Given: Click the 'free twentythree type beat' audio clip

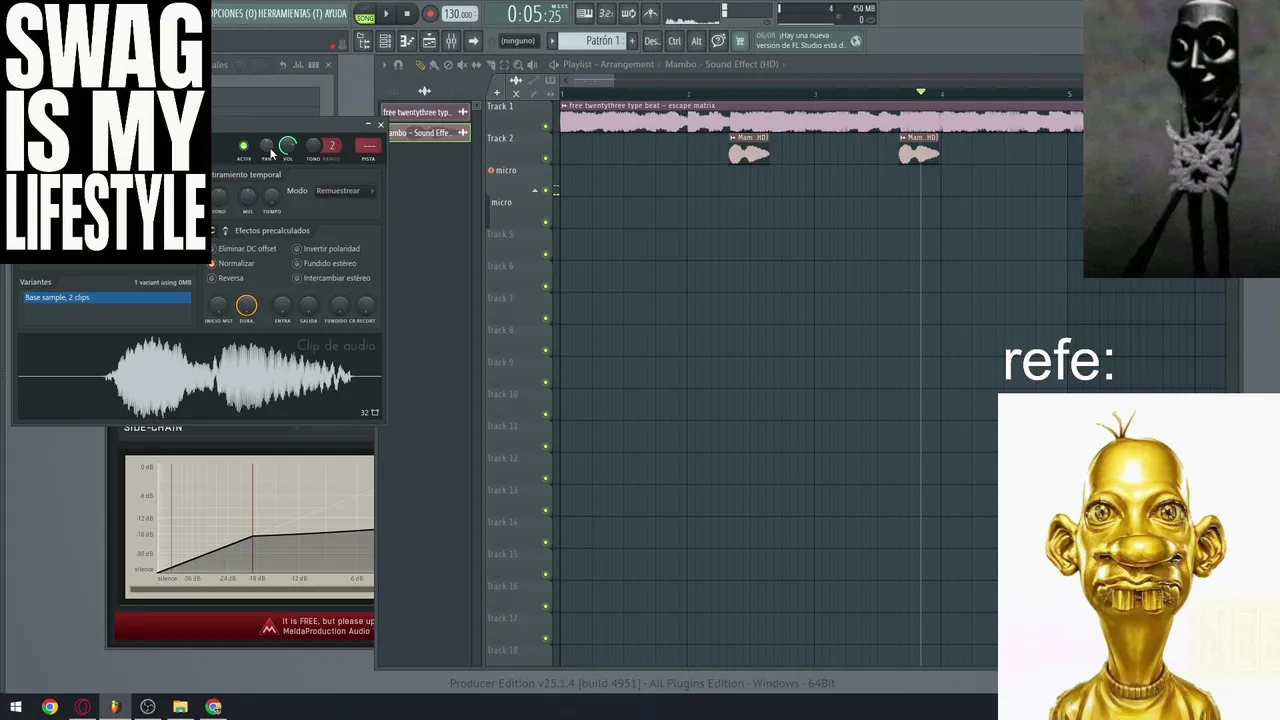Looking at the screenshot, I should pyautogui.click(x=821, y=117).
